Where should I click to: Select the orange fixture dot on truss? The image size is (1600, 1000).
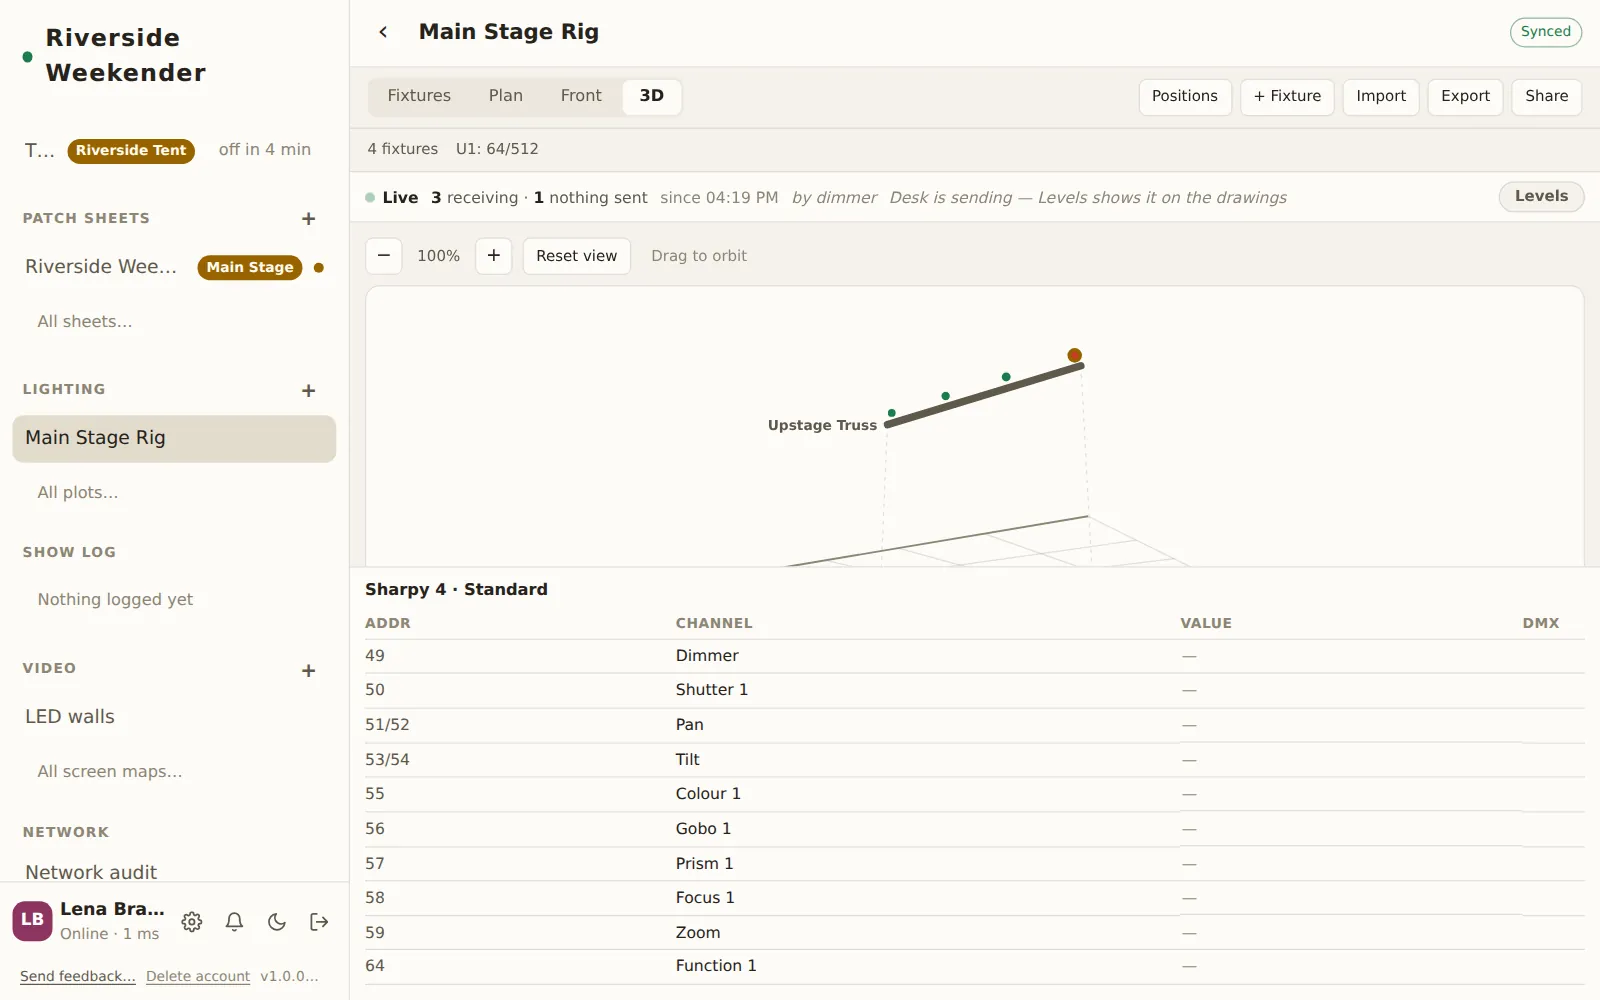coord(1075,355)
